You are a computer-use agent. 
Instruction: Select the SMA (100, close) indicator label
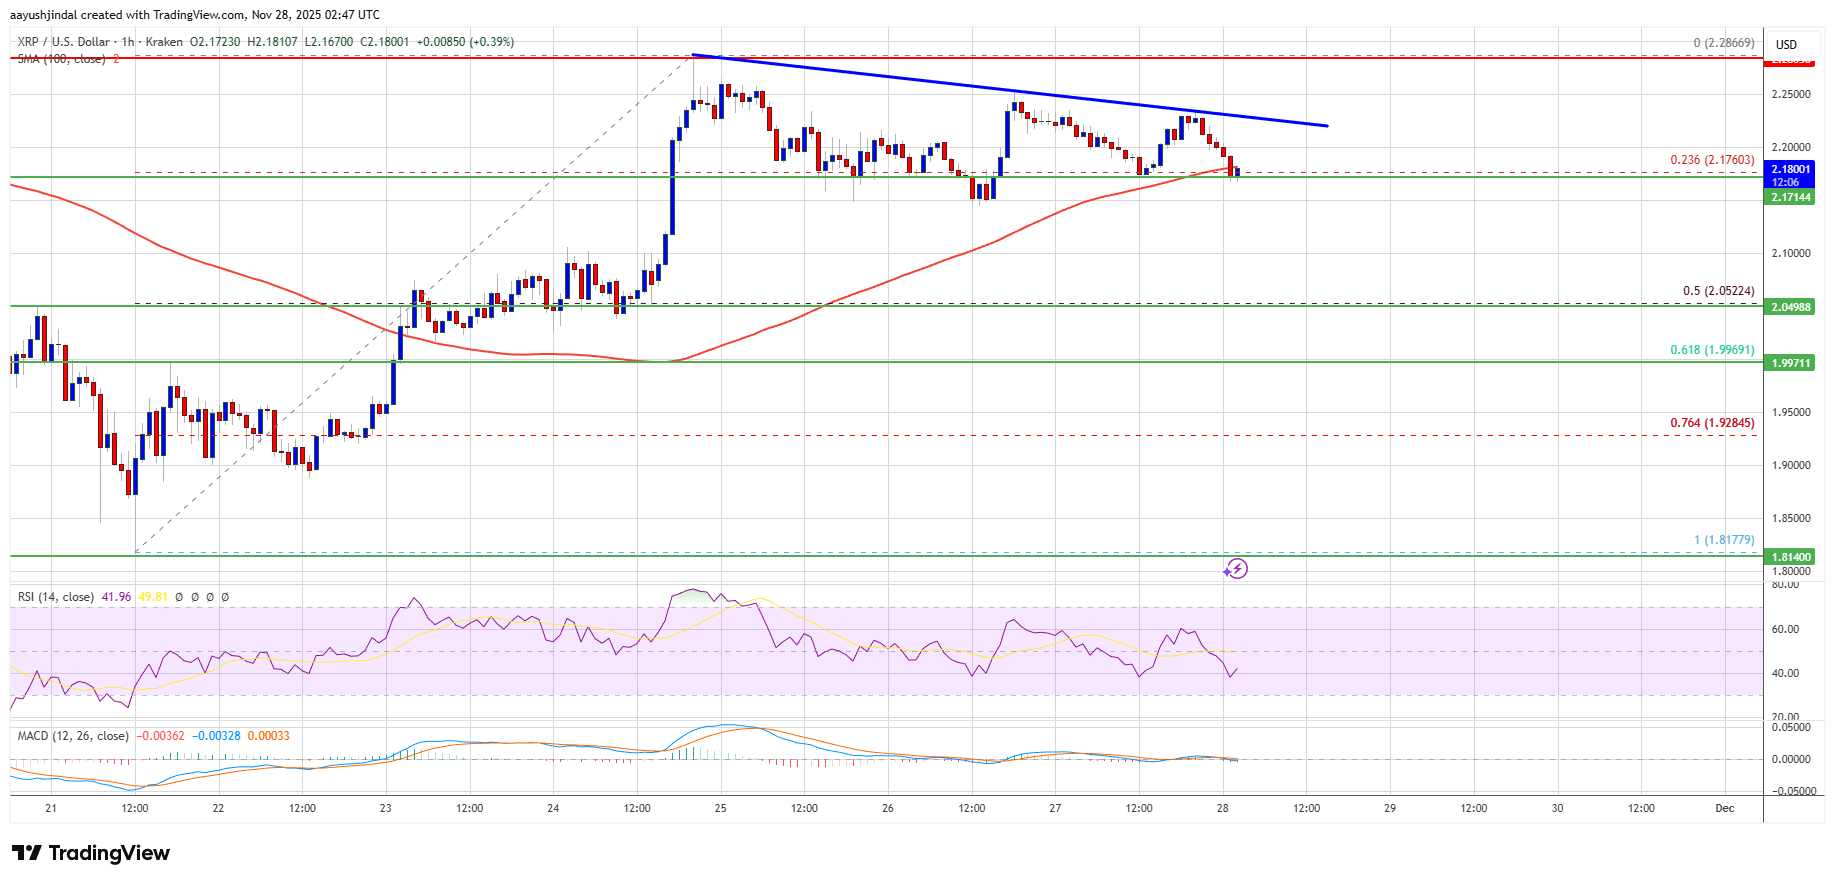coord(61,59)
